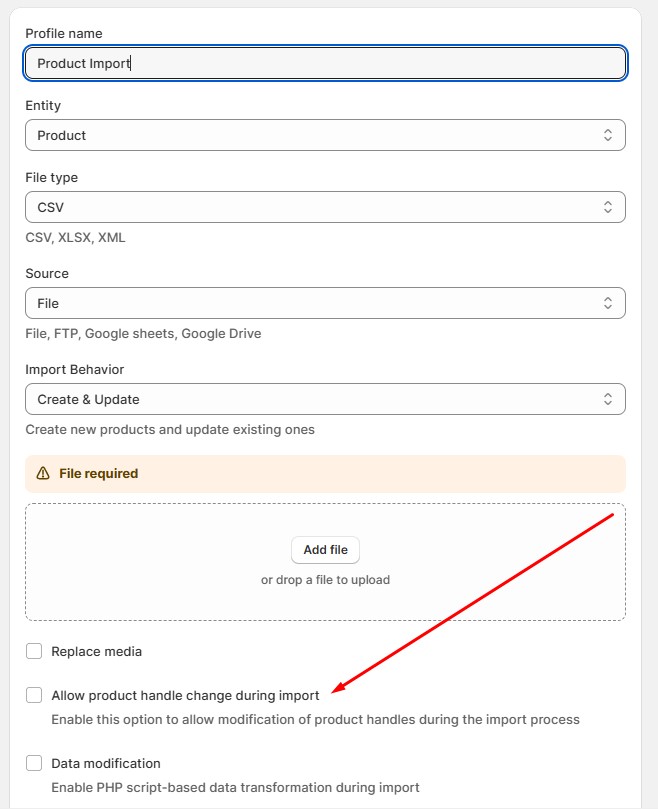The width and height of the screenshot is (658, 809).
Task: Click the warning icon next to File required
Action: [42, 473]
